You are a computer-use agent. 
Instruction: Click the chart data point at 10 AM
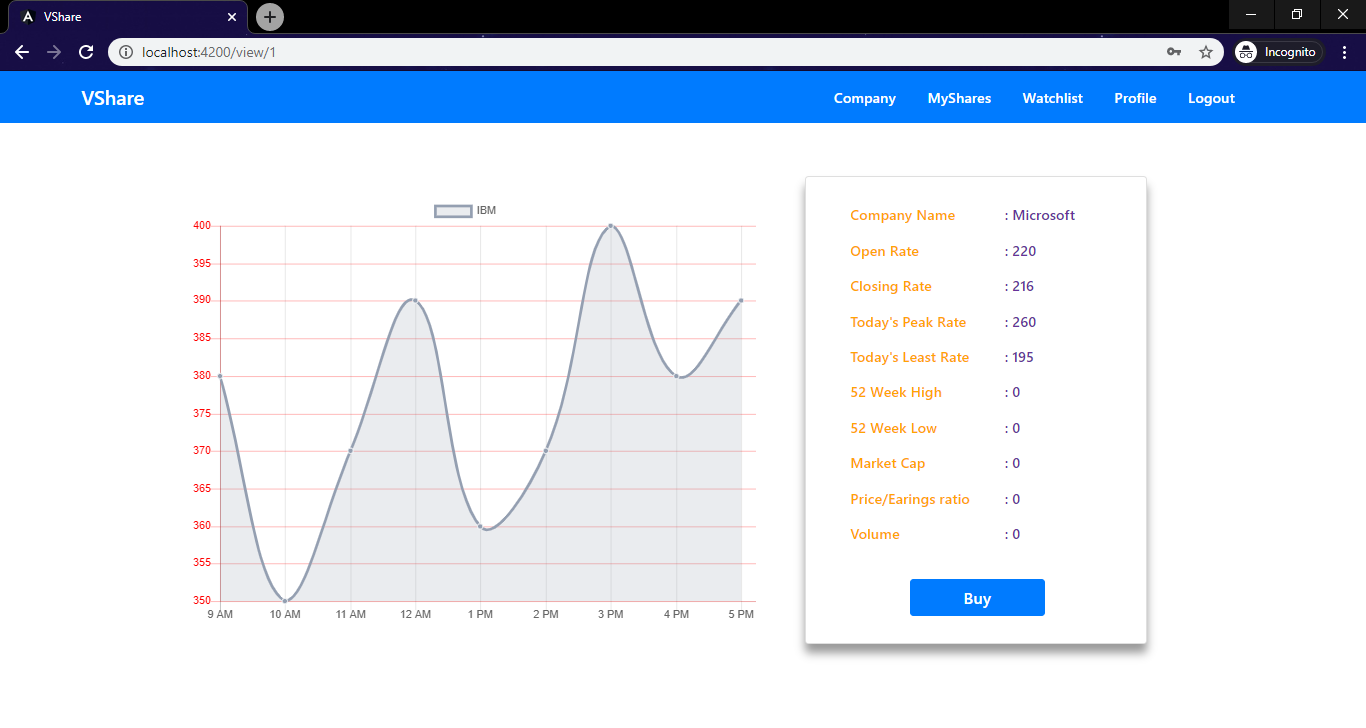click(x=285, y=601)
